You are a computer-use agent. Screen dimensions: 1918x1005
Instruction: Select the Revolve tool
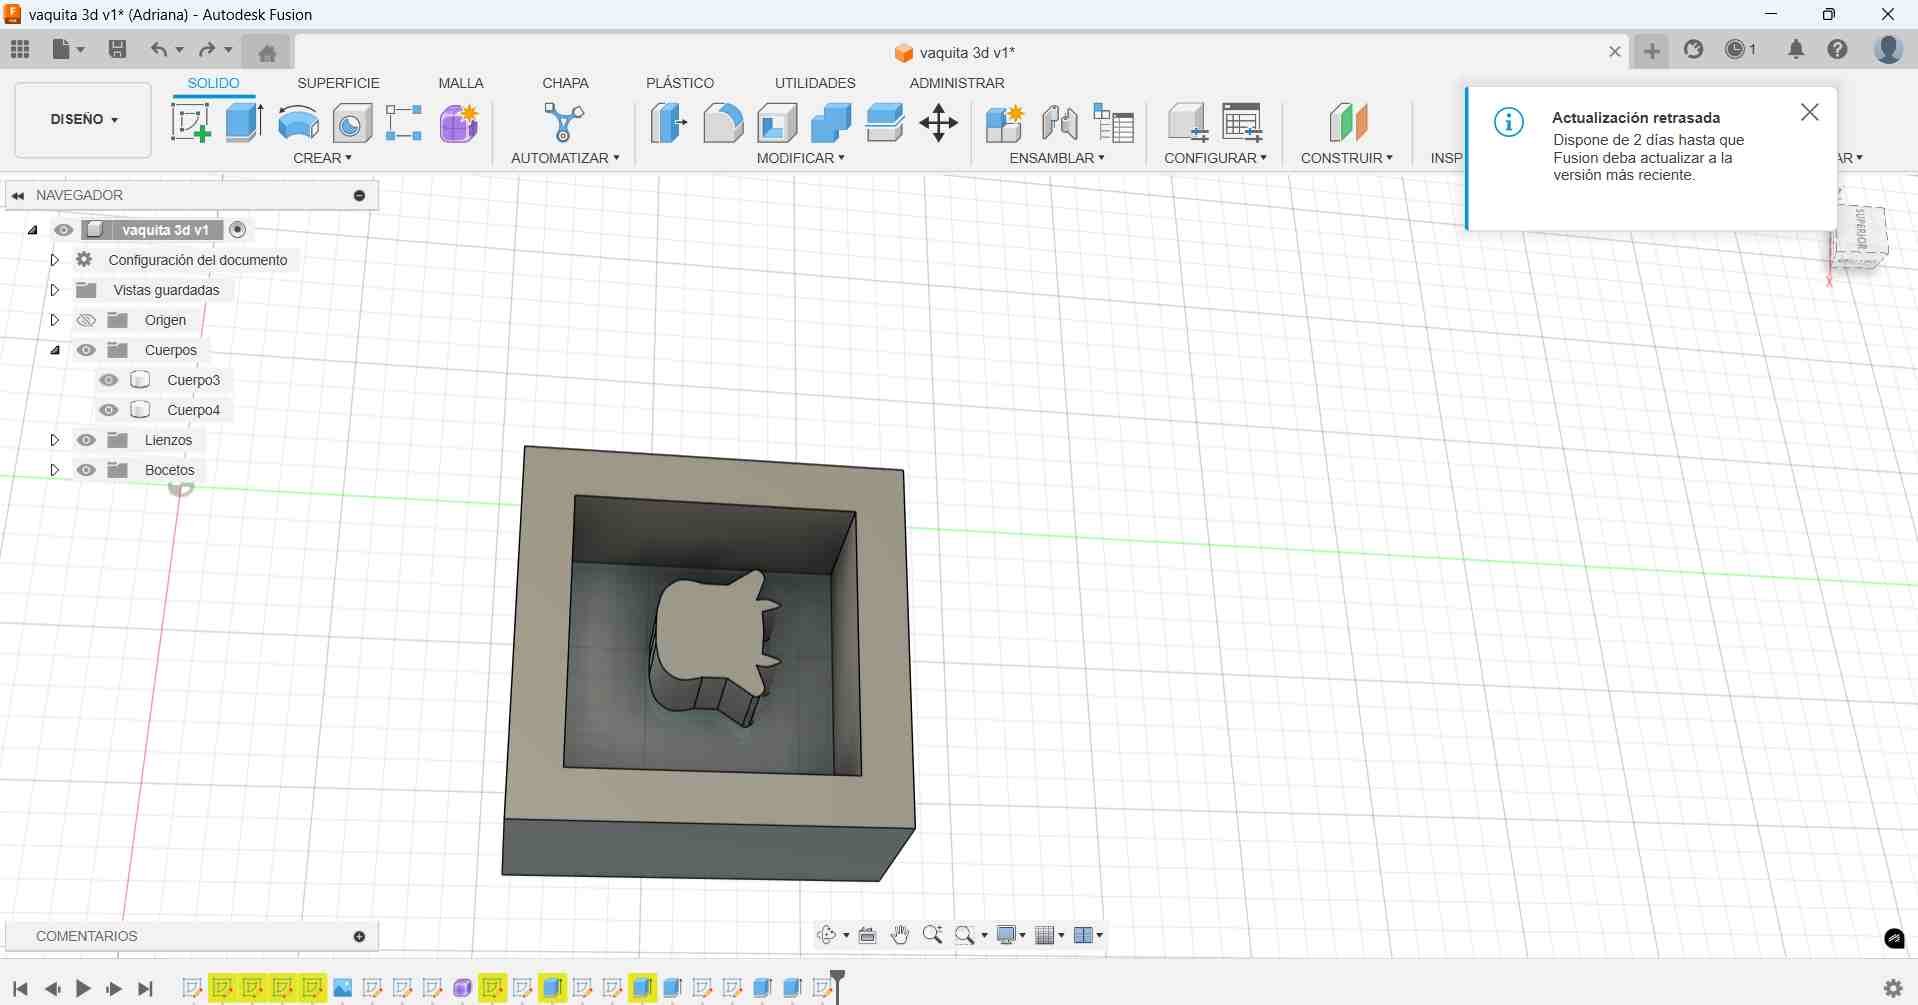(298, 123)
